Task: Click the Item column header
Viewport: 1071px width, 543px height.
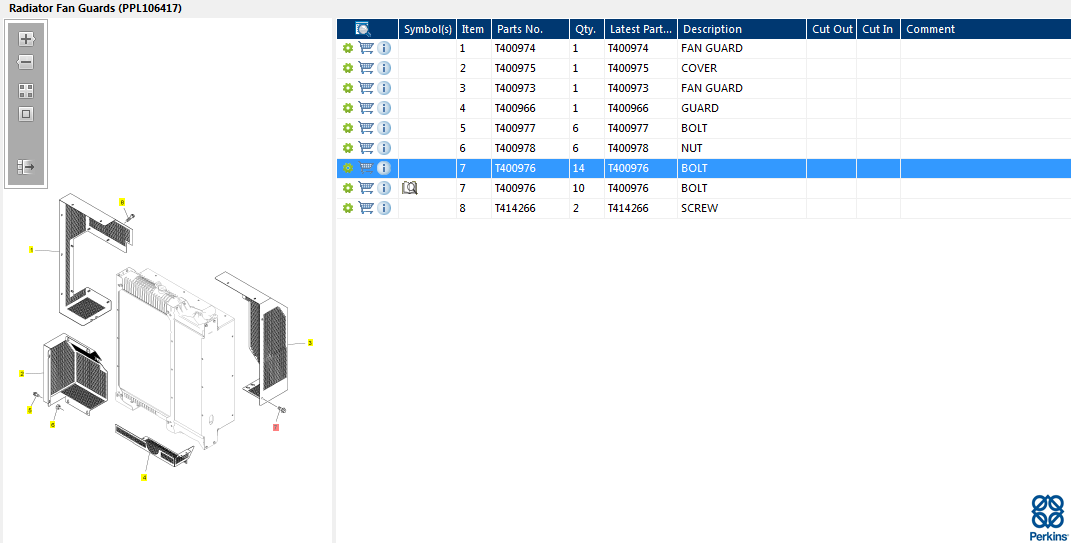Action: tap(472, 29)
